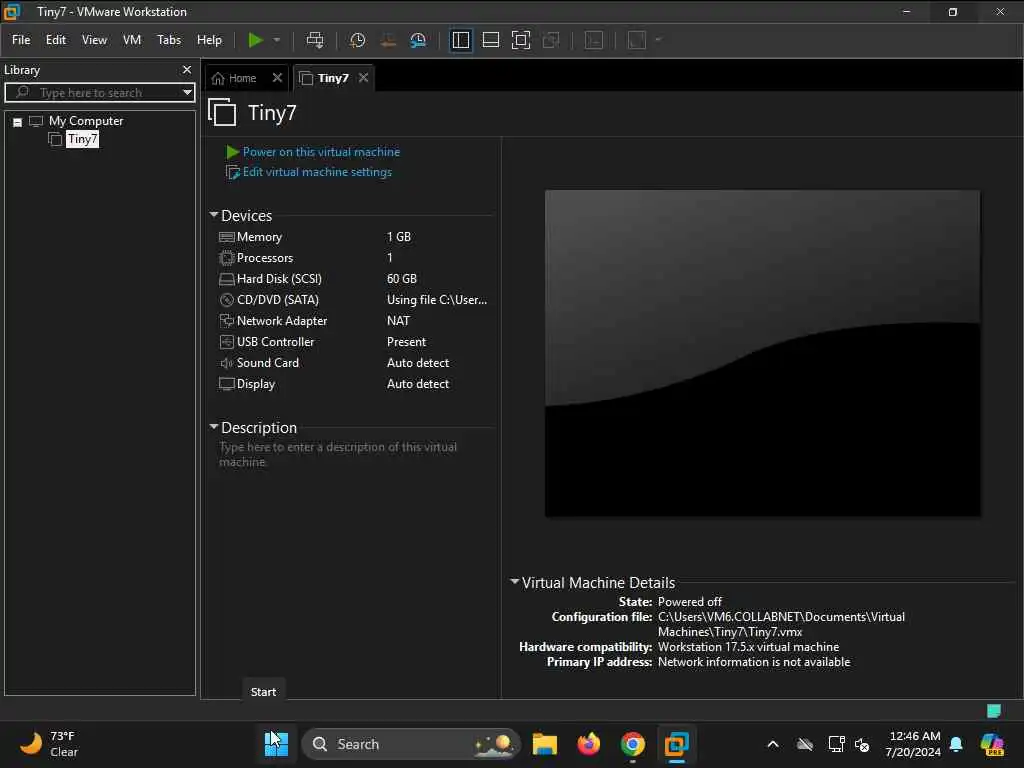Click the Hard Disk (SCSI) device entry
The image size is (1024, 768).
coord(279,279)
